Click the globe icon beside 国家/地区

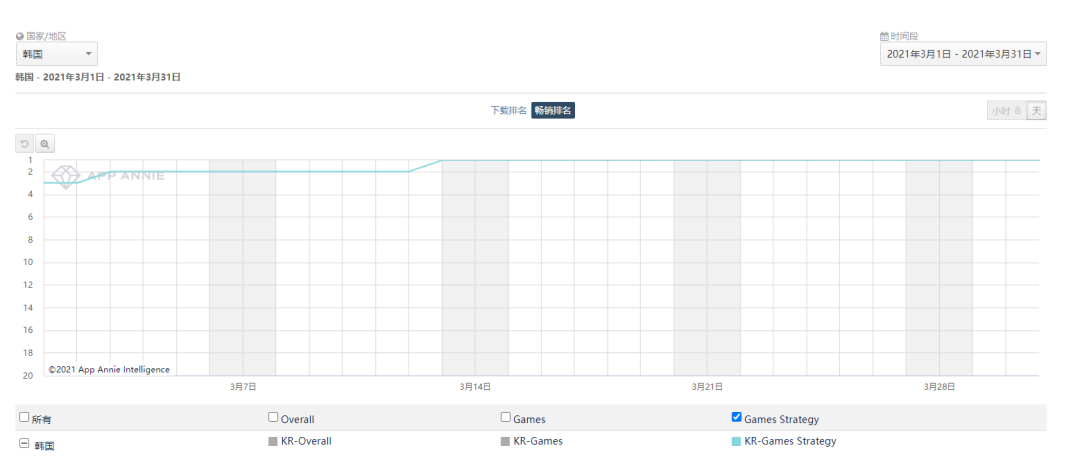[20, 36]
